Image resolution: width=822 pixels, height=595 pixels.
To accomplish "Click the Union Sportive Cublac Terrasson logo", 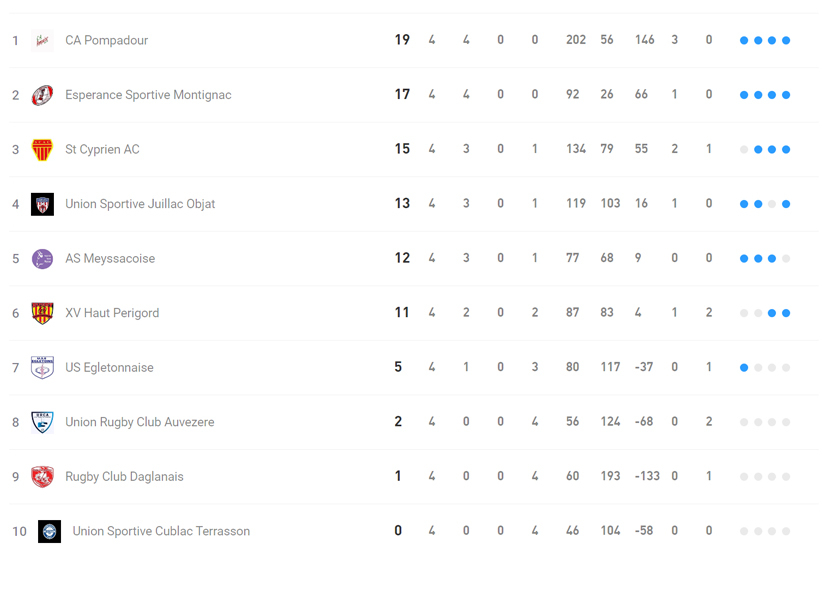I will coord(49,531).
